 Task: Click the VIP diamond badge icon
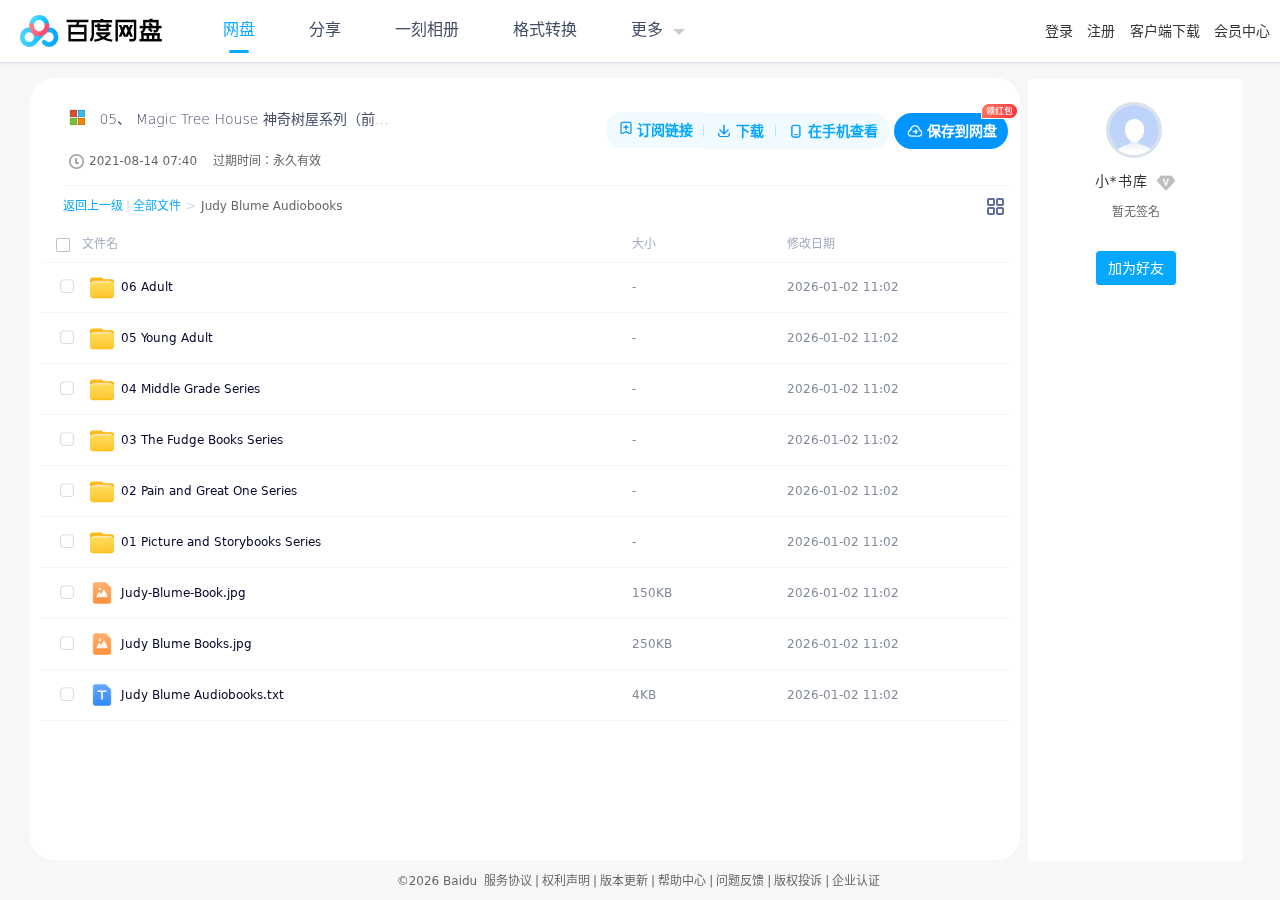coord(1166,182)
